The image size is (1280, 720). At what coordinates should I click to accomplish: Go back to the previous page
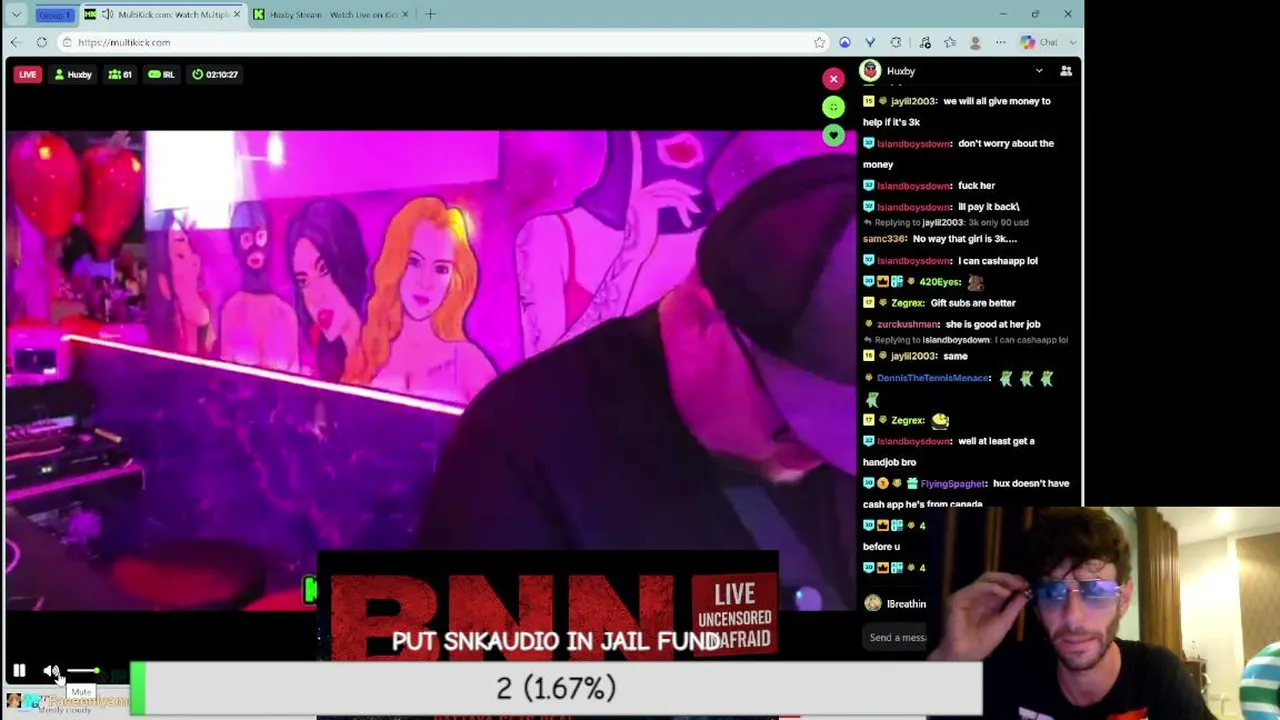coord(15,42)
